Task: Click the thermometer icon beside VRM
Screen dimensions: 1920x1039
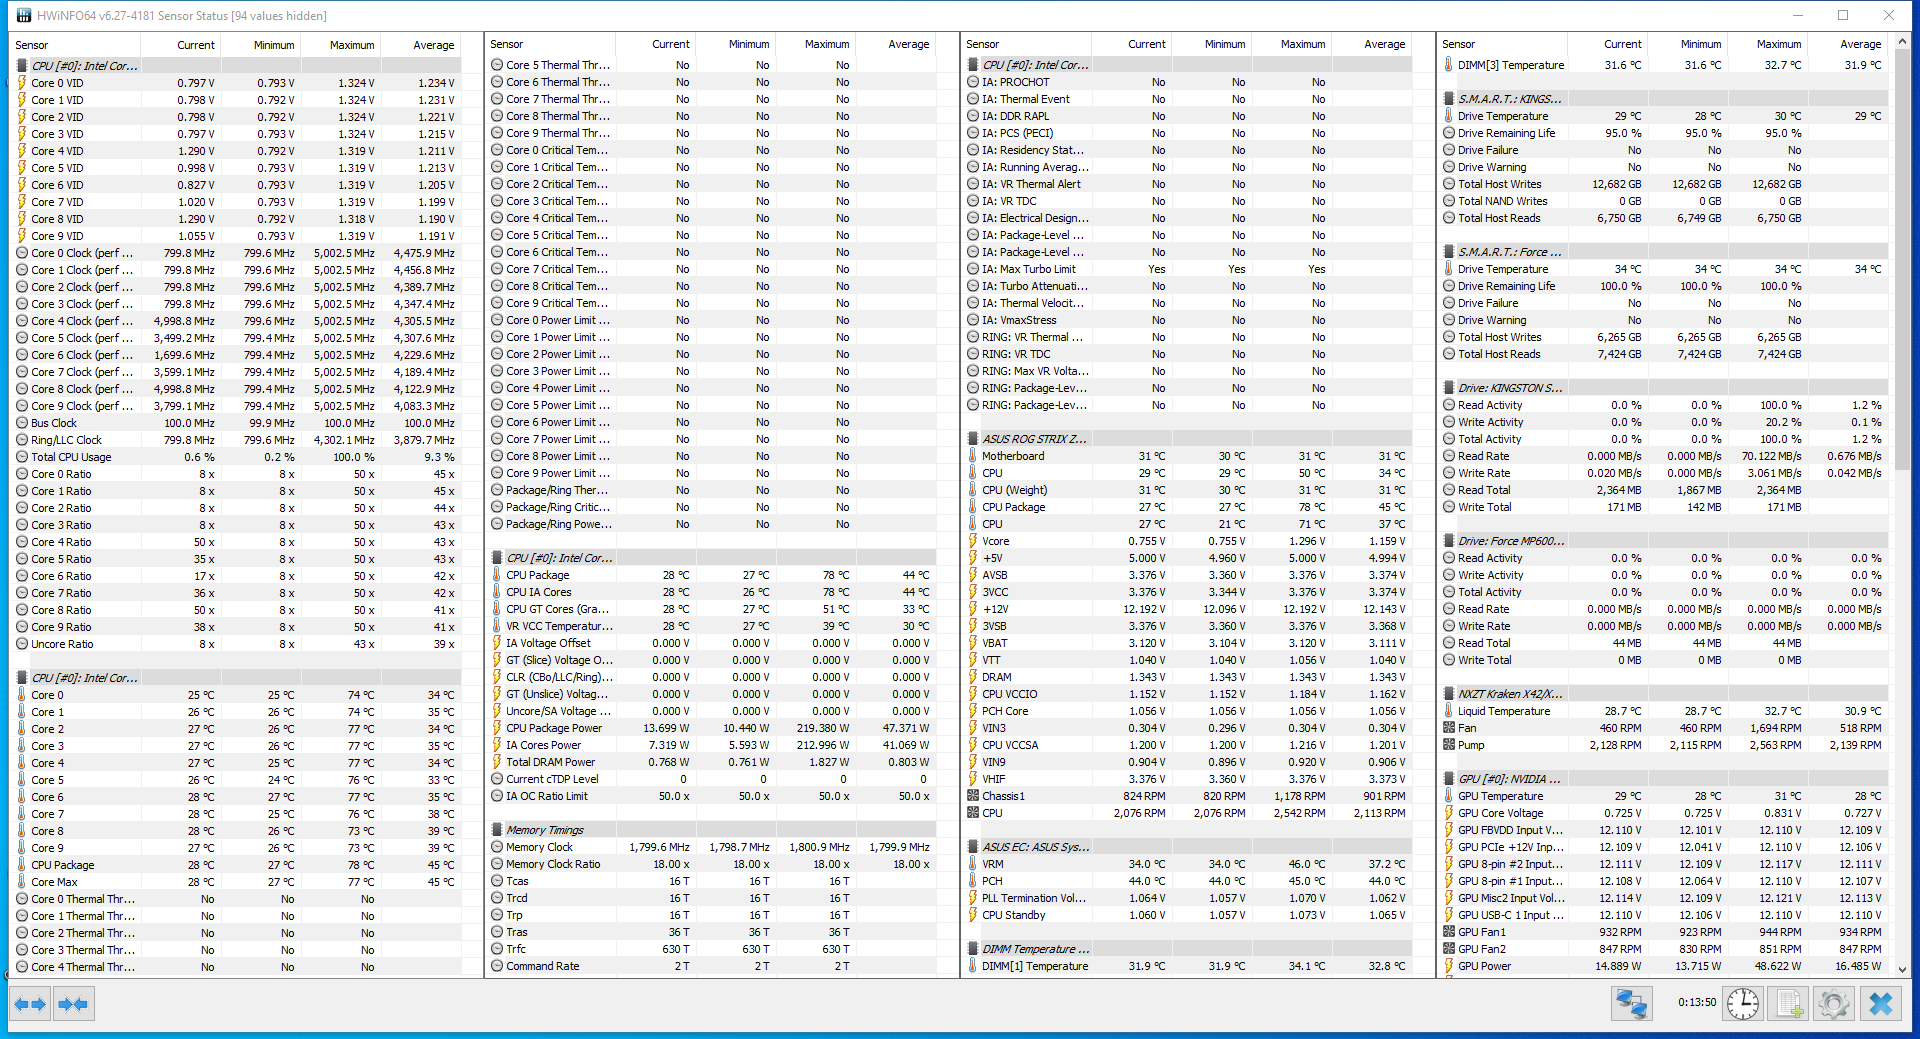Action: tap(973, 864)
